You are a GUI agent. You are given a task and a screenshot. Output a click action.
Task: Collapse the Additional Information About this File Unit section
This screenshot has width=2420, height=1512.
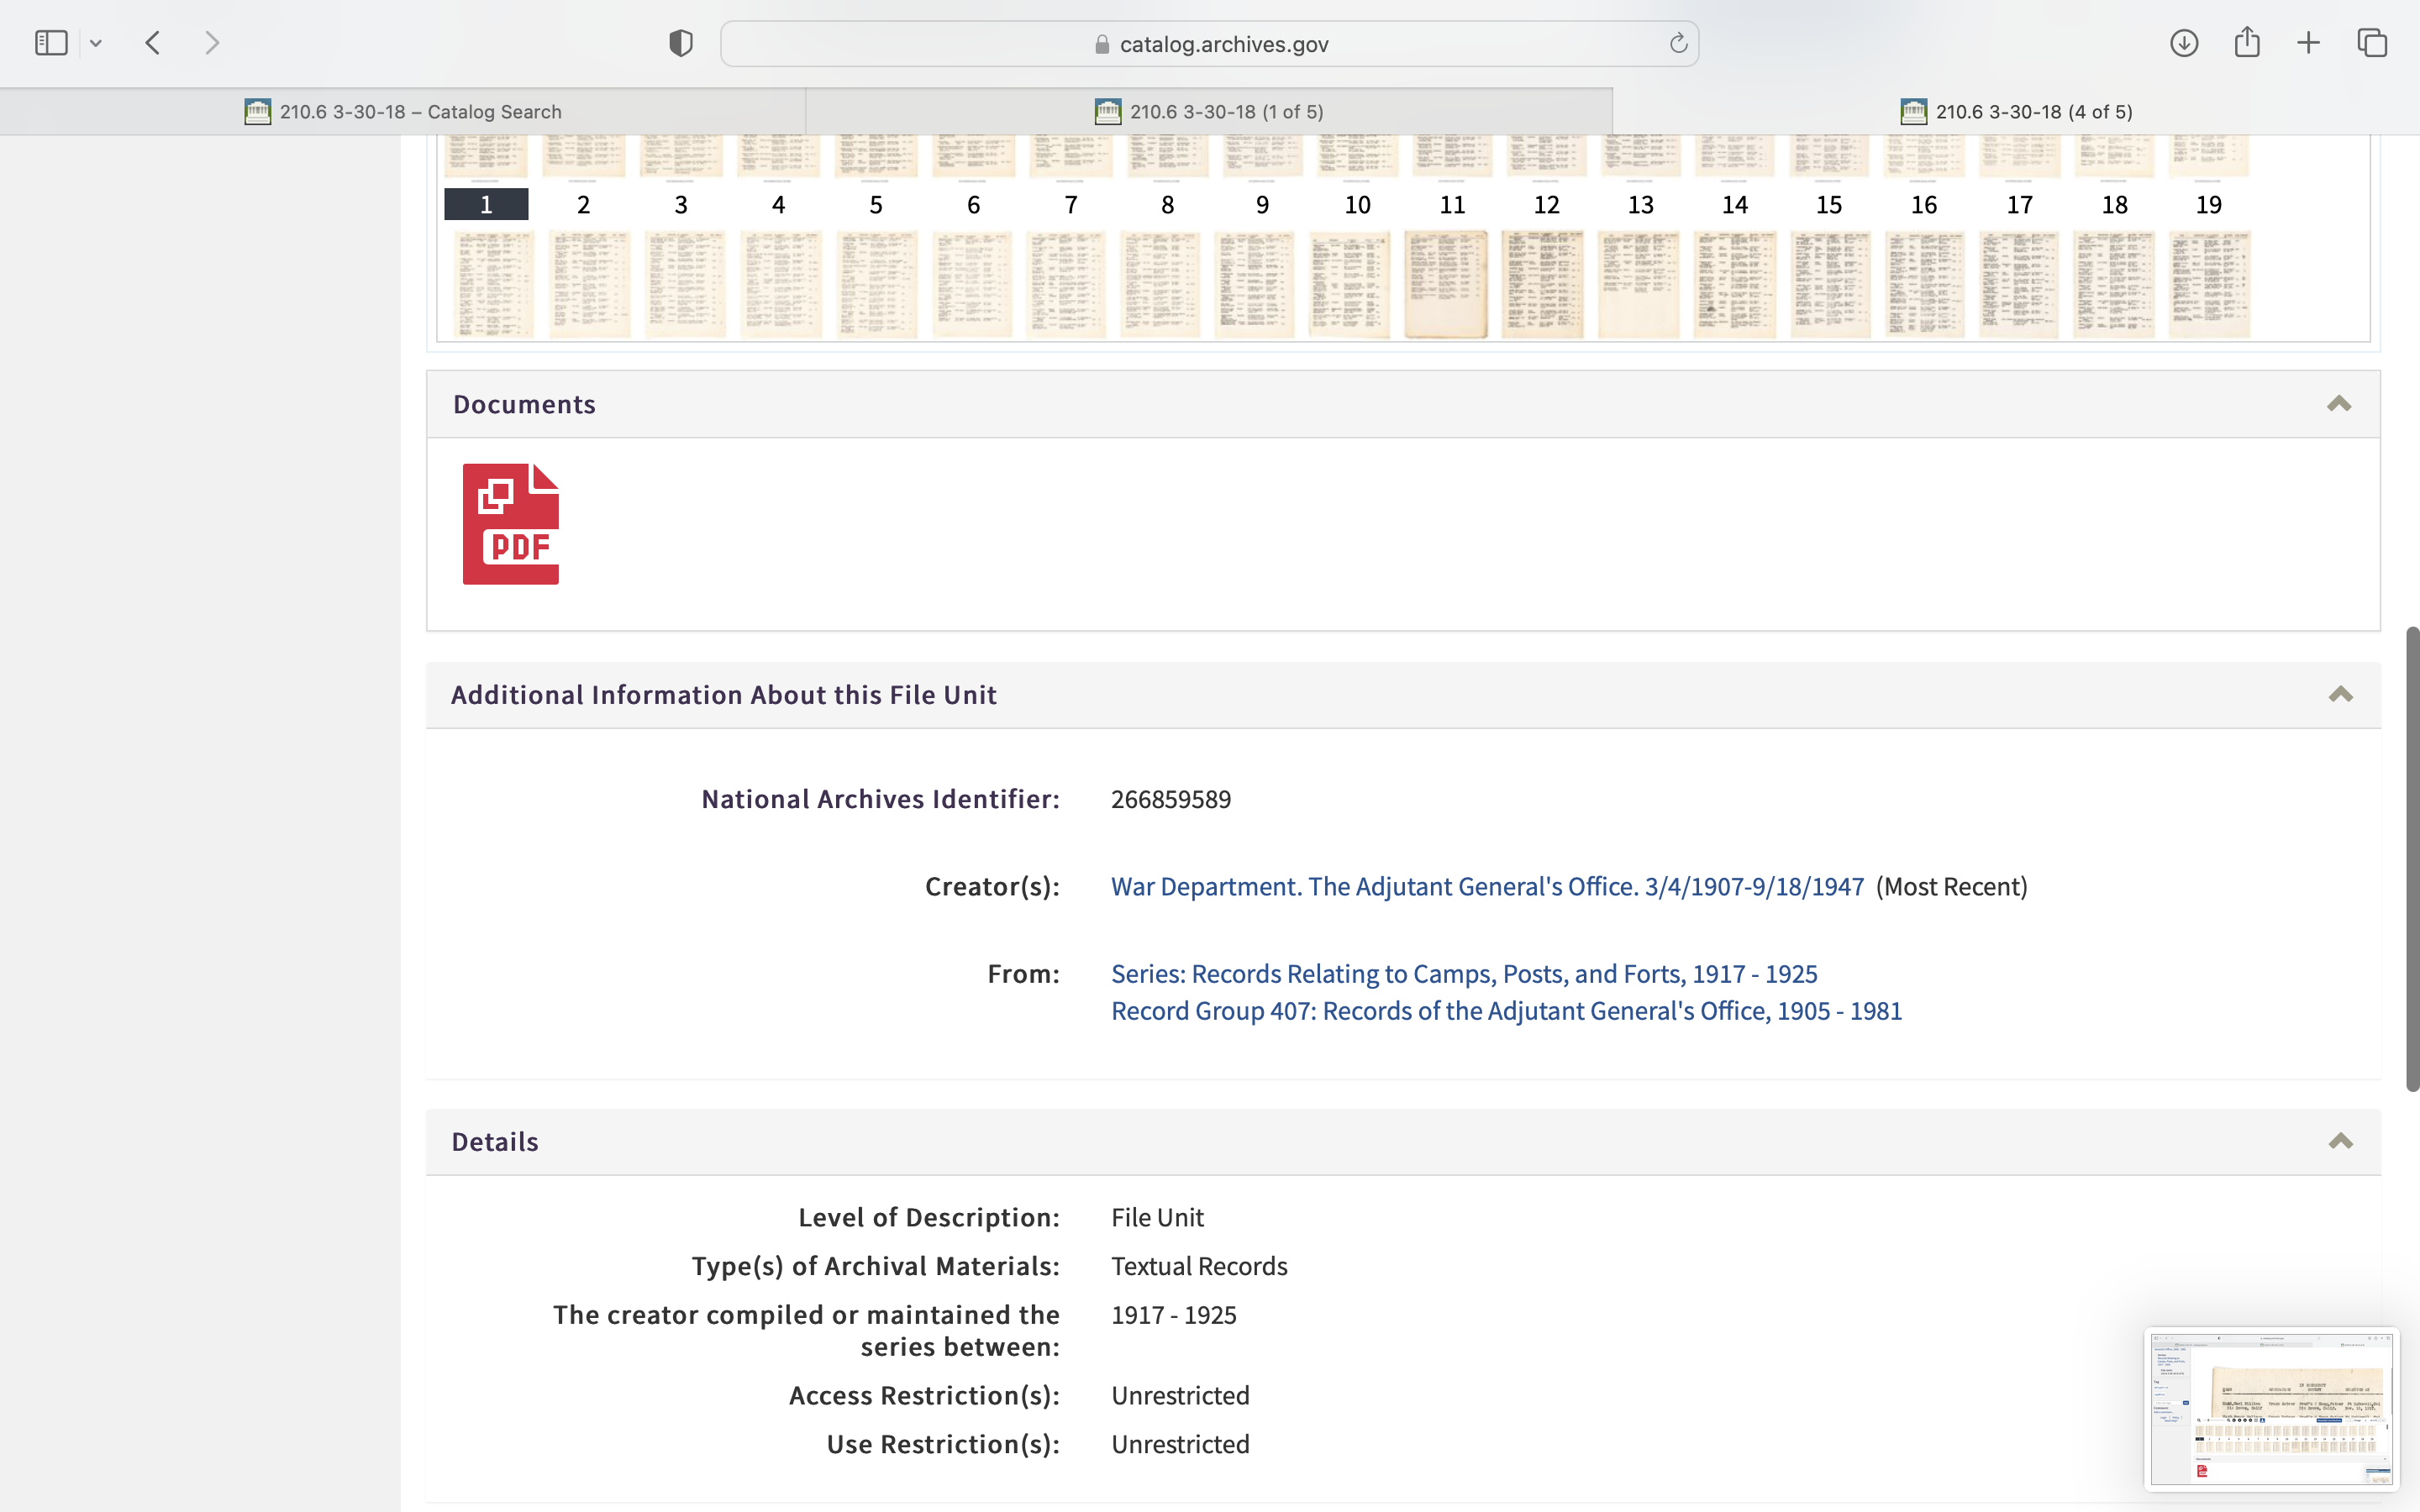click(x=2340, y=694)
